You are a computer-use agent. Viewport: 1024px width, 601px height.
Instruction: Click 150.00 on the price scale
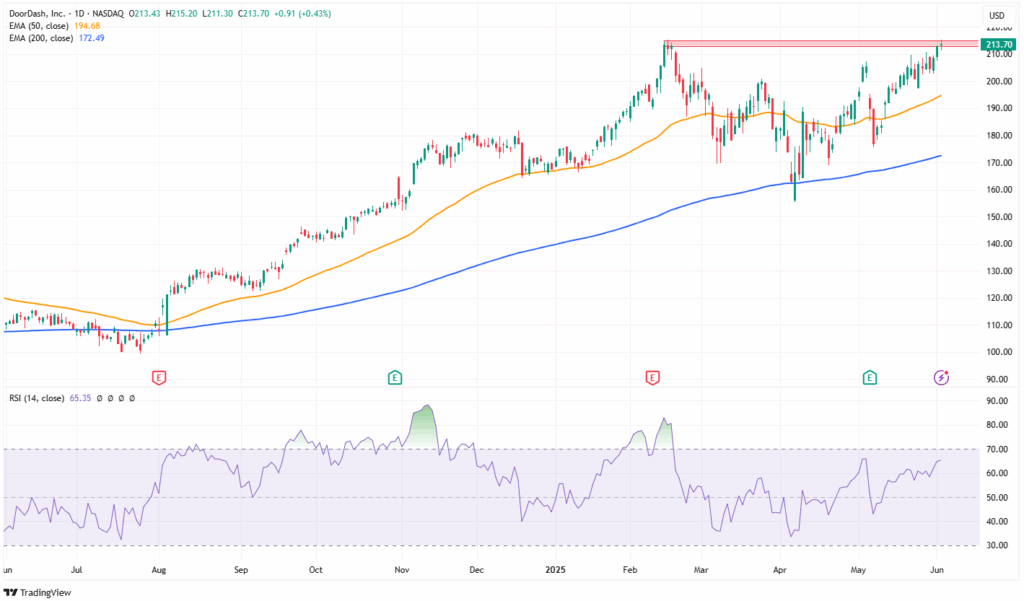999,217
